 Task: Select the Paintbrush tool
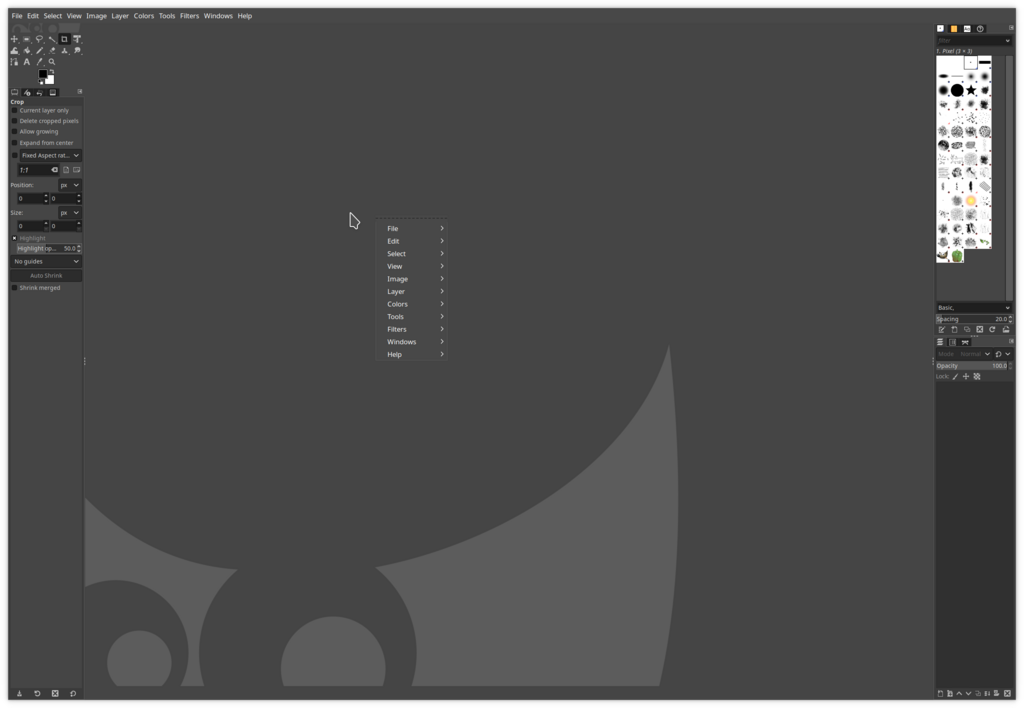[x=39, y=50]
